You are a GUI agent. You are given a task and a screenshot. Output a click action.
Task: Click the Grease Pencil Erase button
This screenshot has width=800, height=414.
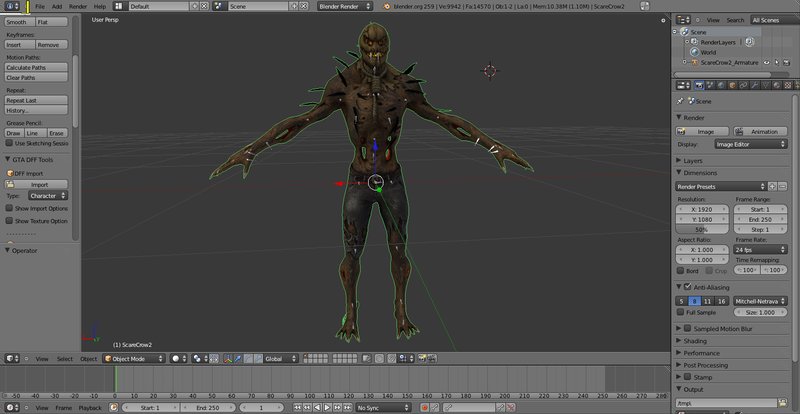57,133
